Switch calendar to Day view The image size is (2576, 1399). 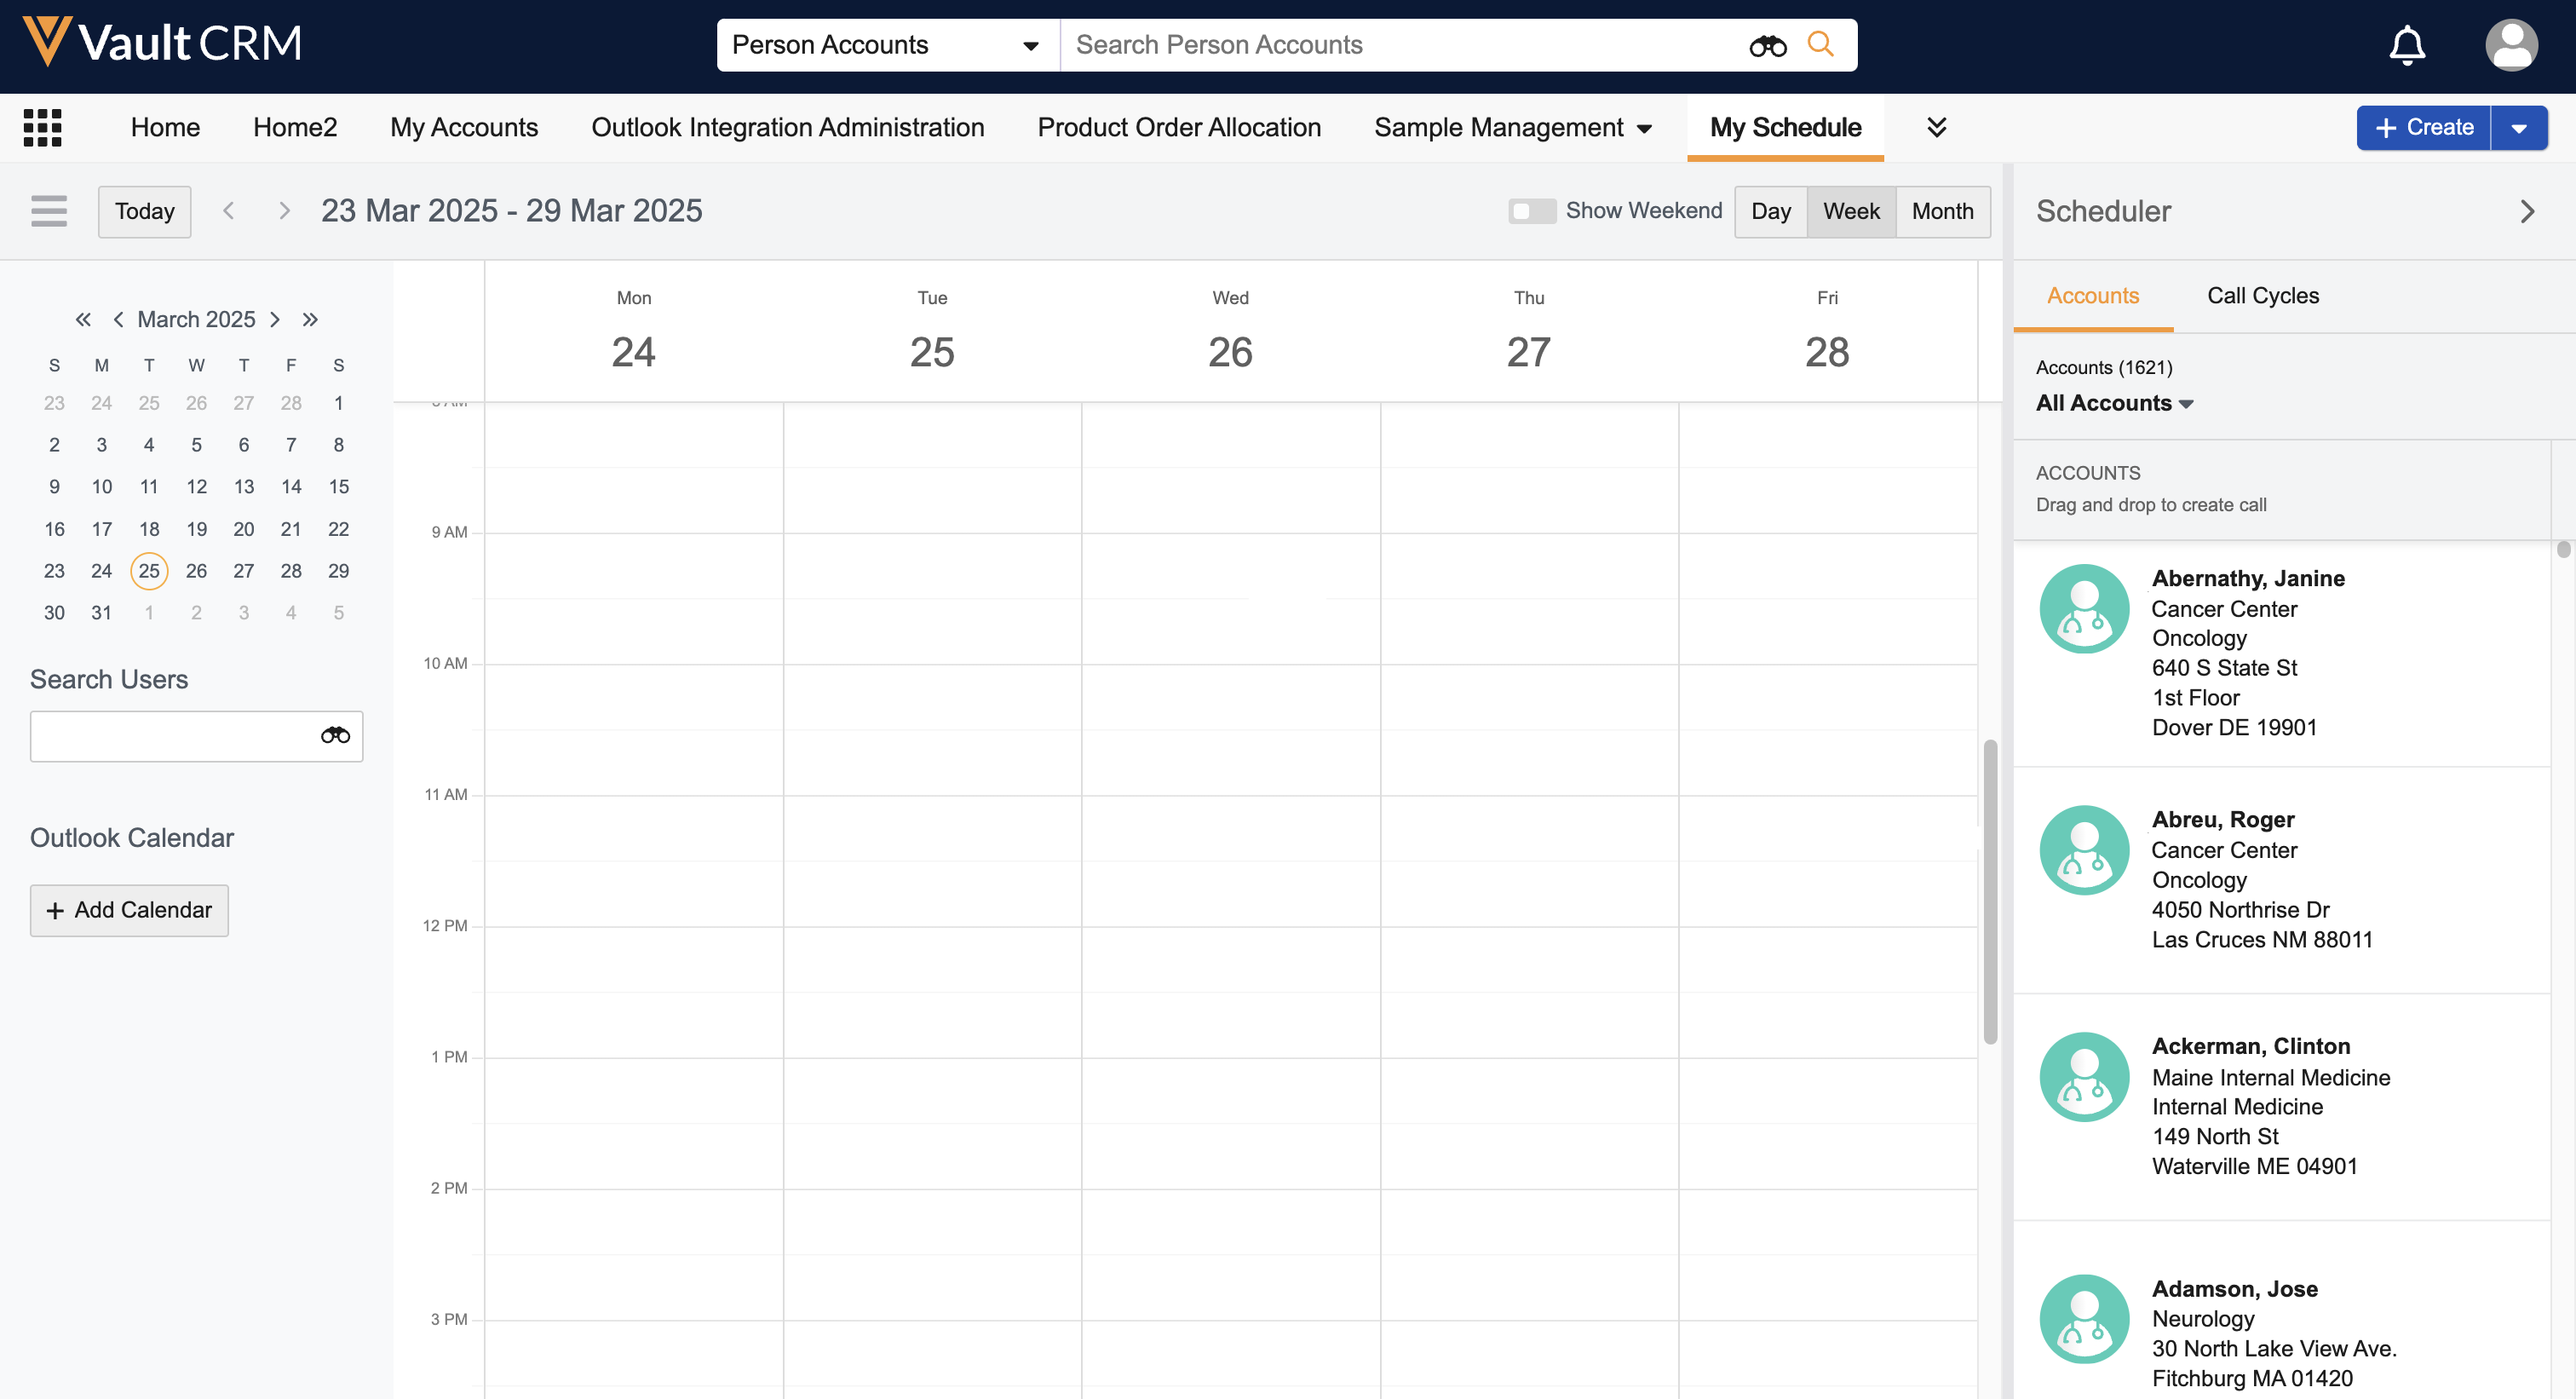point(1770,211)
